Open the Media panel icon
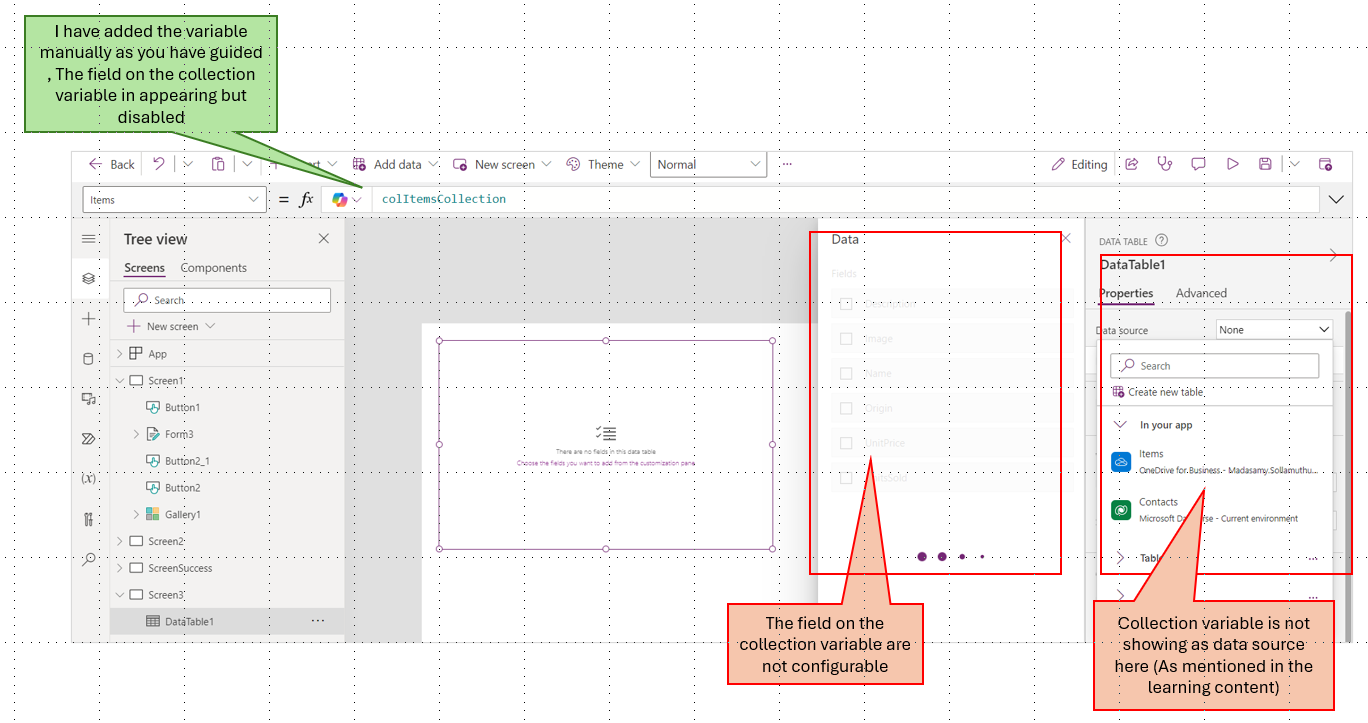The image size is (1368, 723). pyautogui.click(x=88, y=398)
